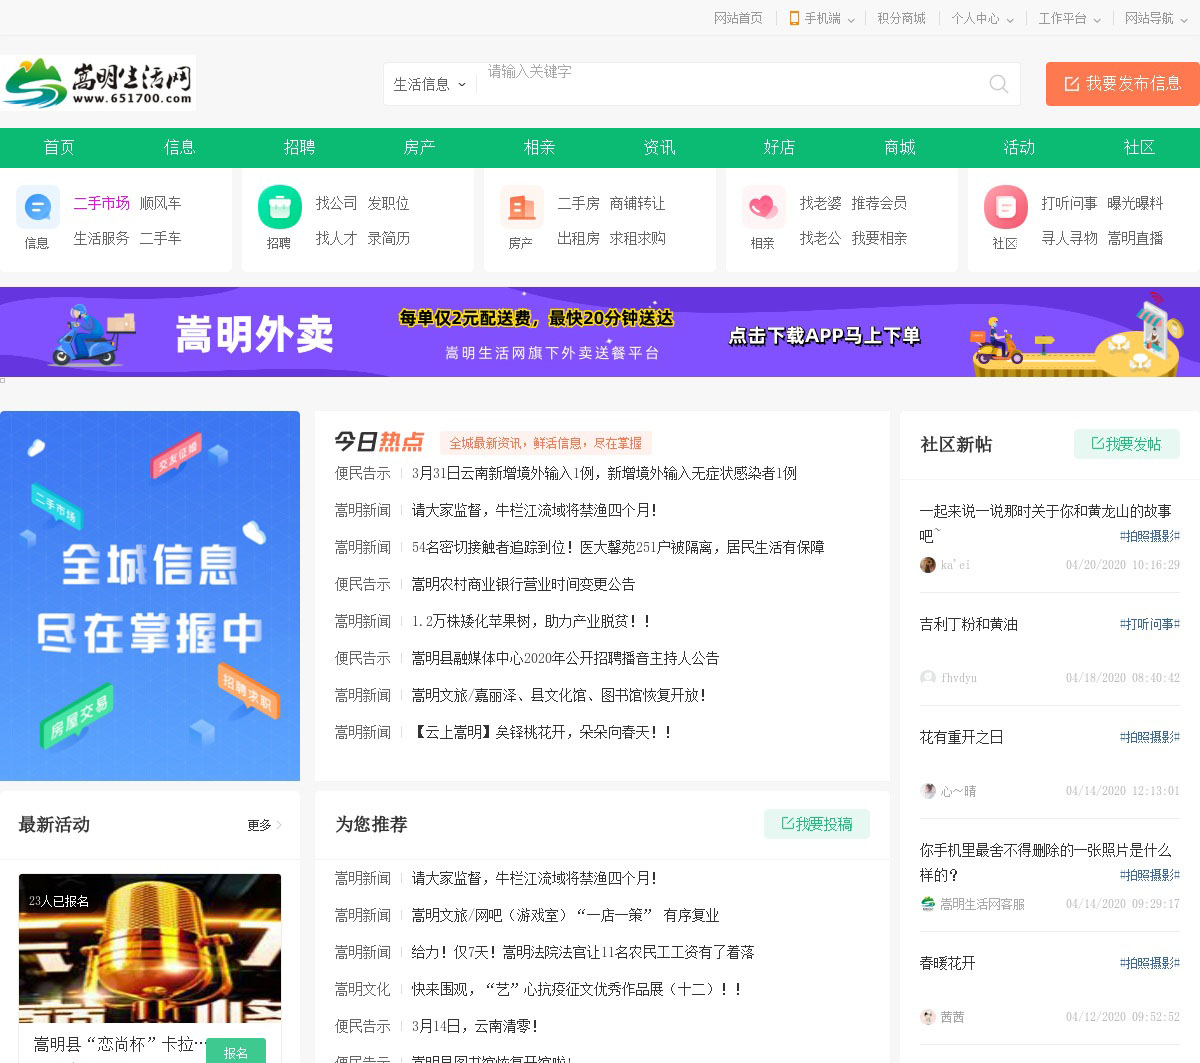The height and width of the screenshot is (1063, 1200).
Task: Open the 个人中心 dropdown menu
Action: [x=982, y=19]
